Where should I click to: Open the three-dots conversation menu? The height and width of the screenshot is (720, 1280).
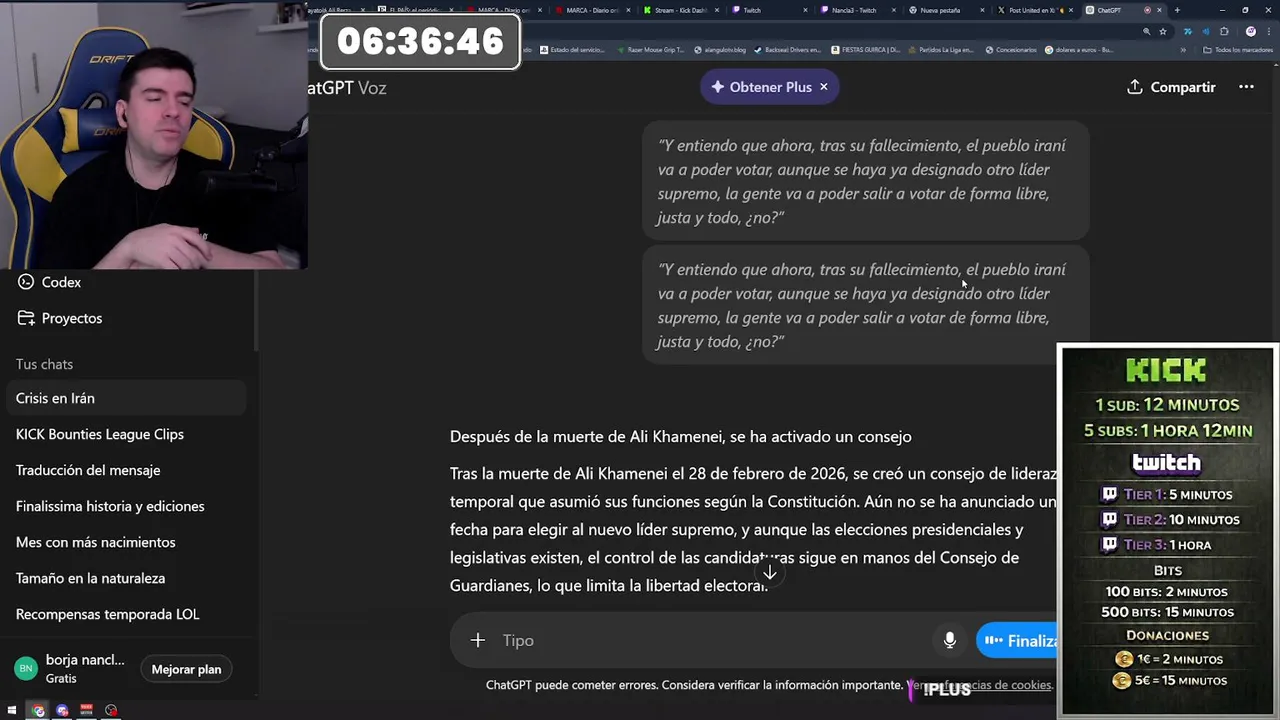[x=1246, y=87]
